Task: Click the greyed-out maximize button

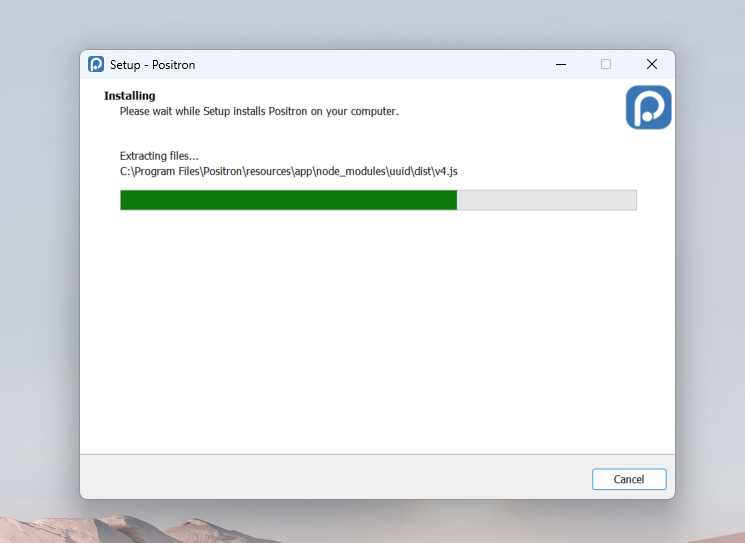Action: click(x=605, y=64)
